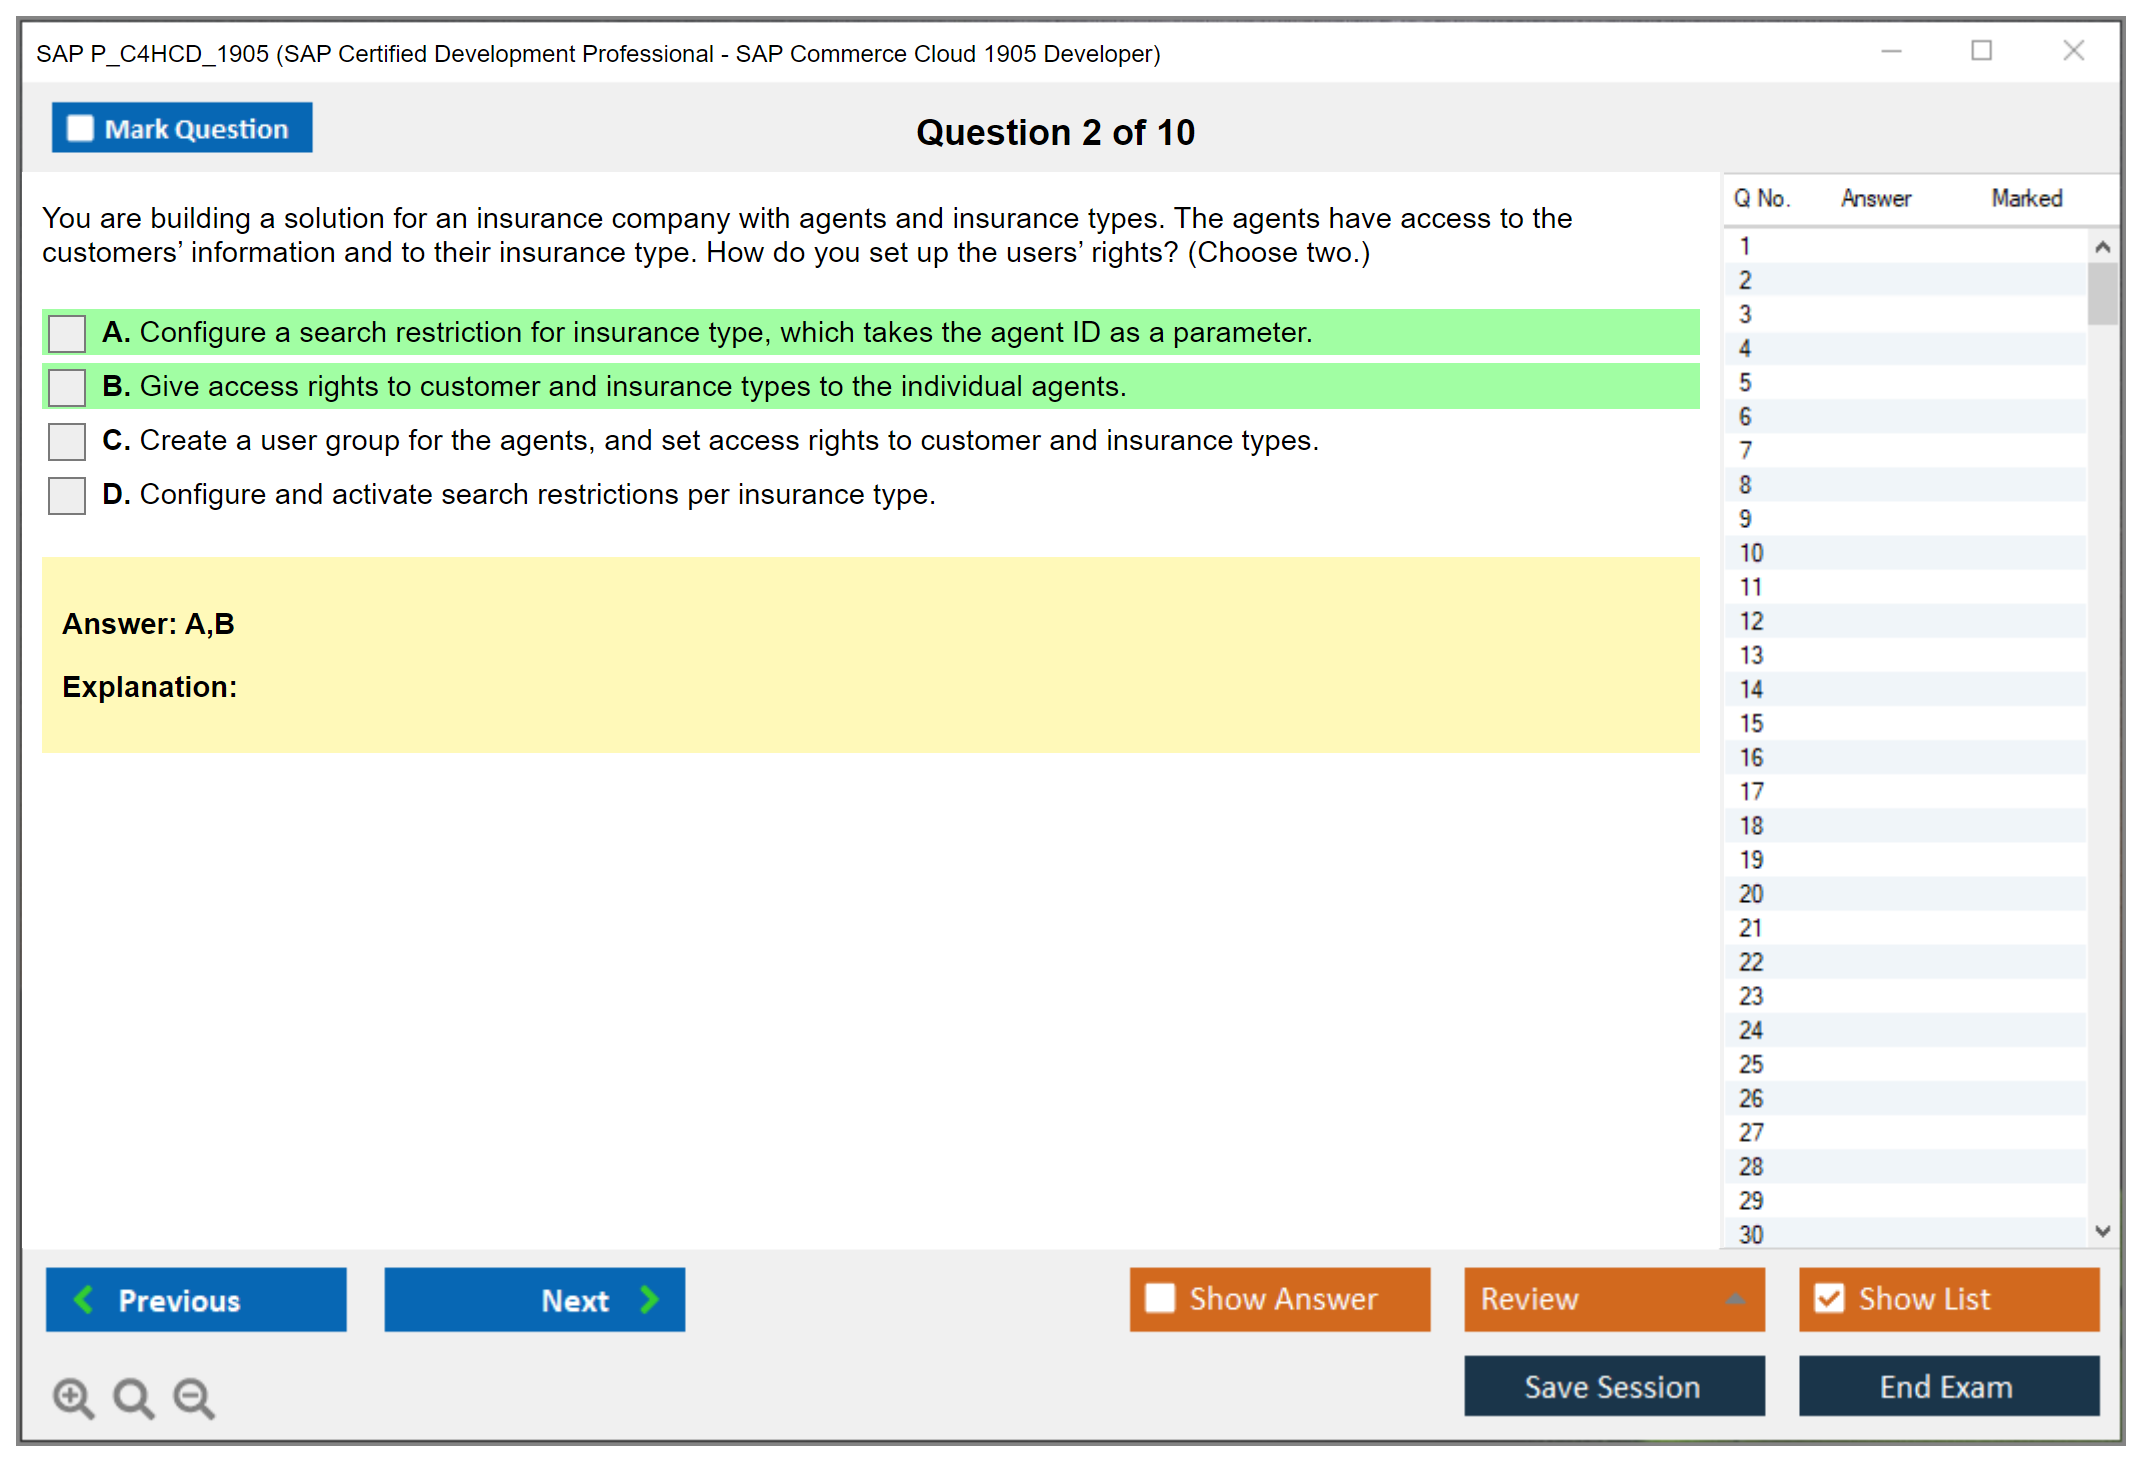Image resolution: width=2150 pixels, height=1470 pixels.
Task: Tick the Mark Question checkbox
Action: pyautogui.click(x=80, y=129)
